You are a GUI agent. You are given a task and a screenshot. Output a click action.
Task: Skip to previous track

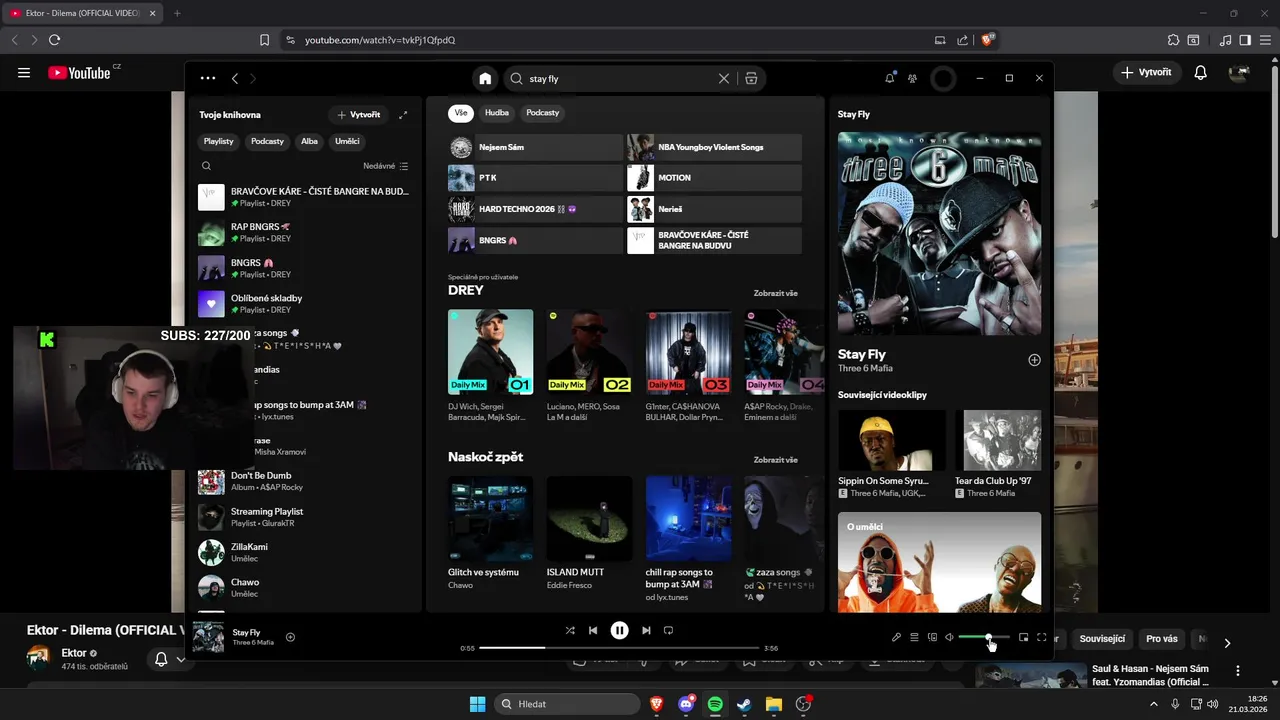click(x=593, y=630)
